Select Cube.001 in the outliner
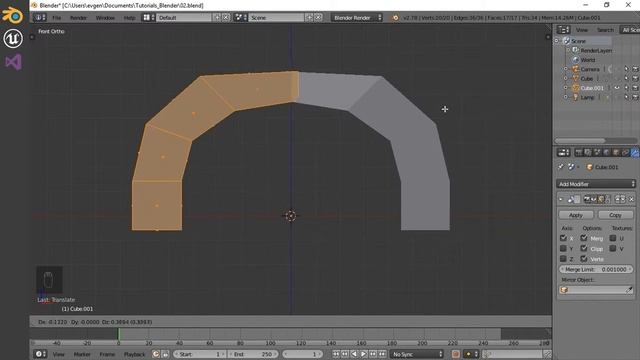The height and width of the screenshot is (360, 640). 591,88
